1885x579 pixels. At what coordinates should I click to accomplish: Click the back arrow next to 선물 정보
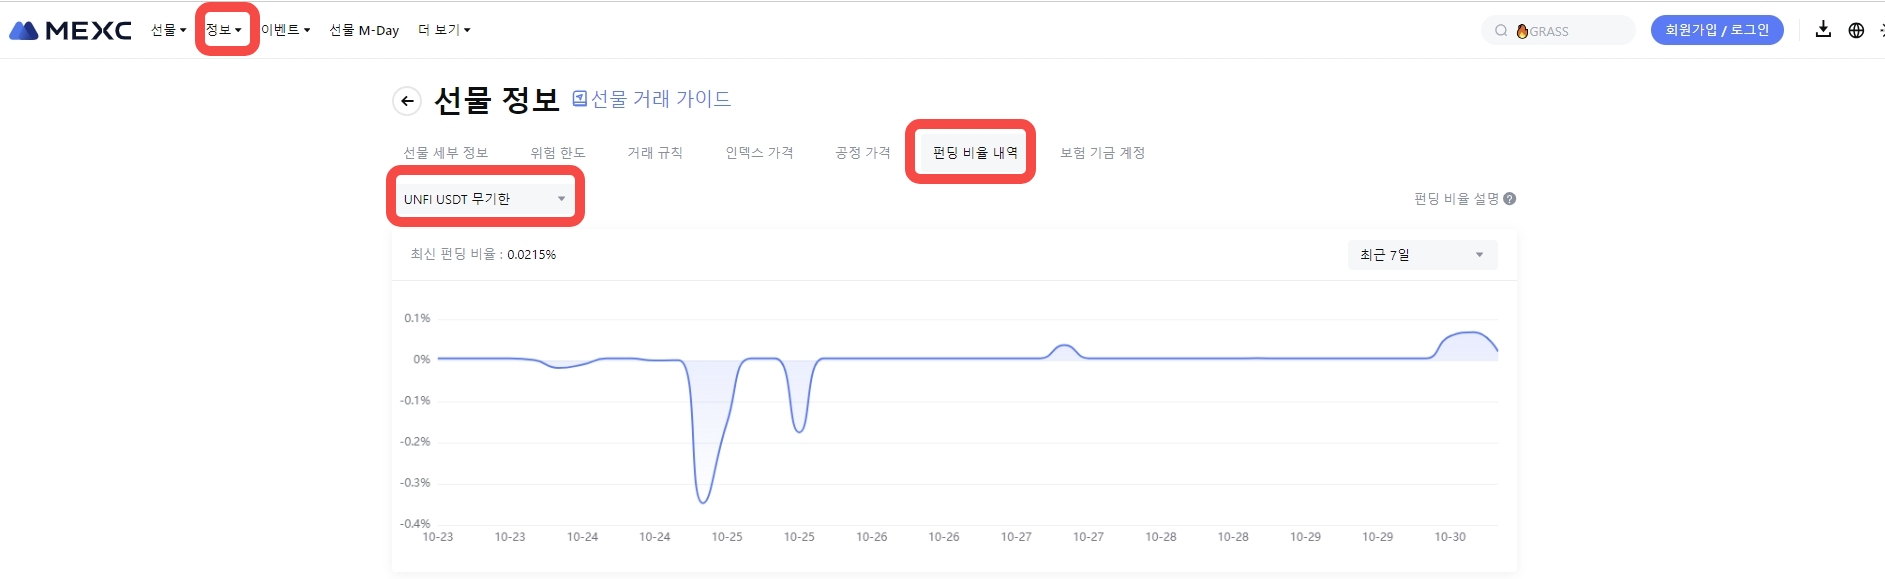406,101
